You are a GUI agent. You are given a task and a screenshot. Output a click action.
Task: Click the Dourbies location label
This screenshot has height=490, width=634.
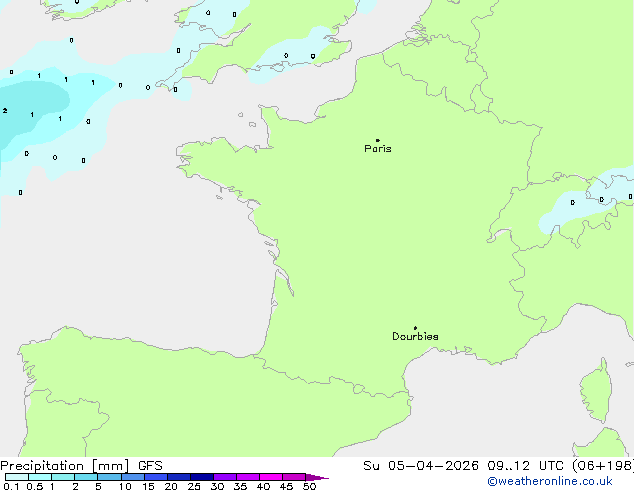click(415, 336)
